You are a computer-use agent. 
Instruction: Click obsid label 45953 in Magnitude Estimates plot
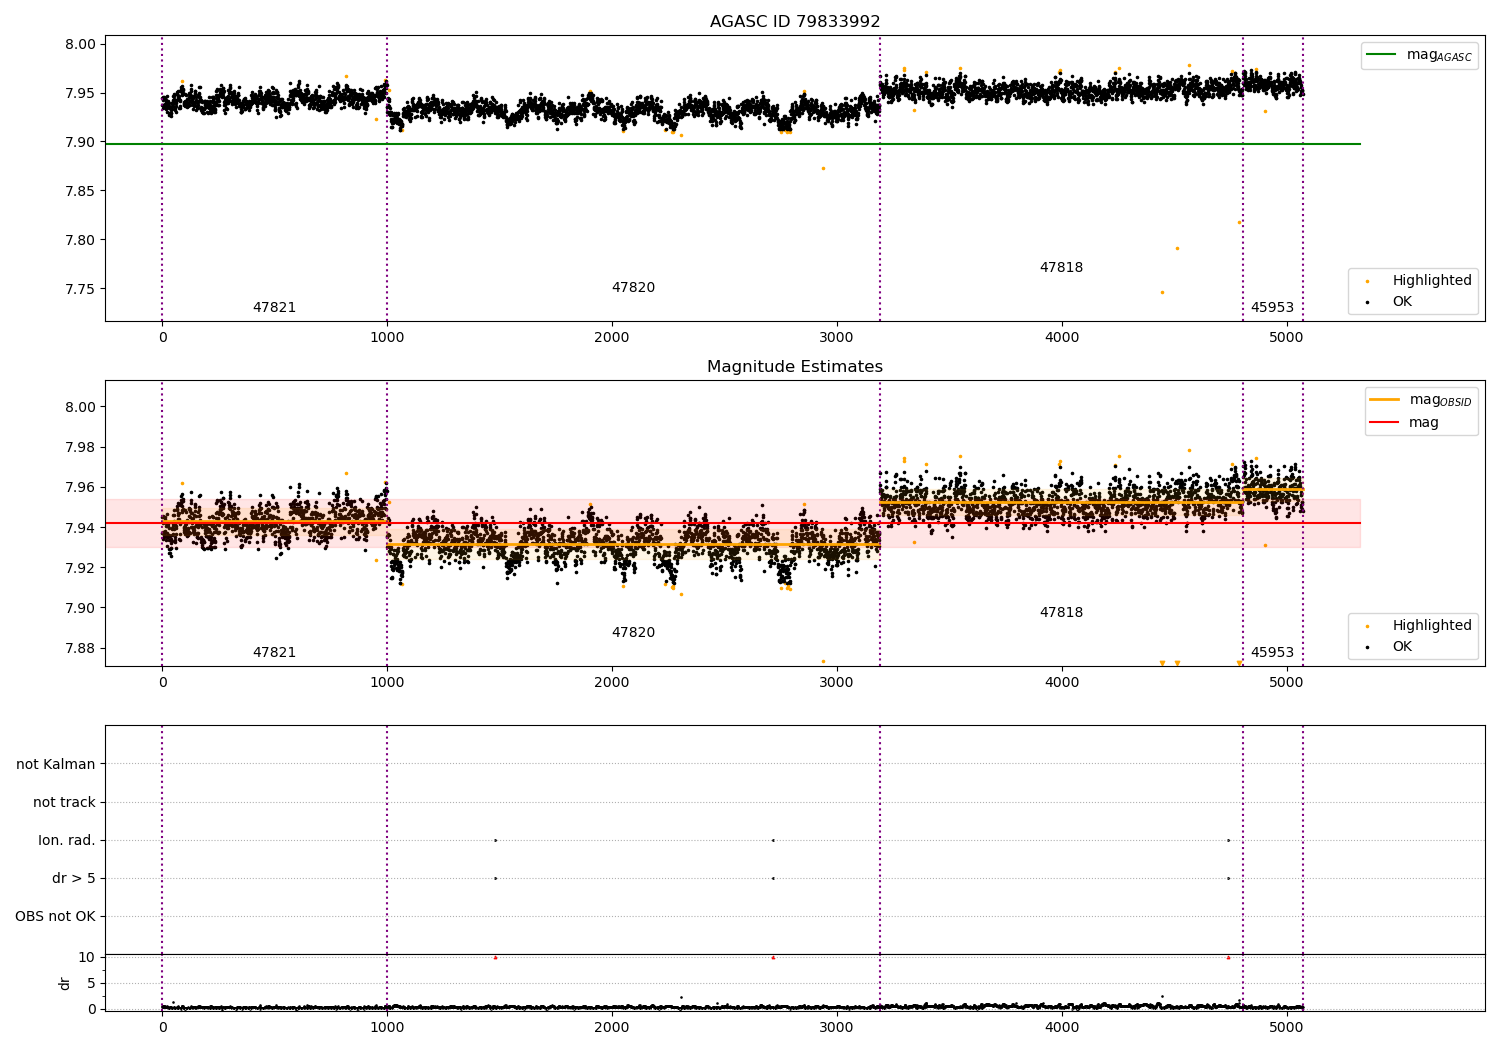[1272, 653]
